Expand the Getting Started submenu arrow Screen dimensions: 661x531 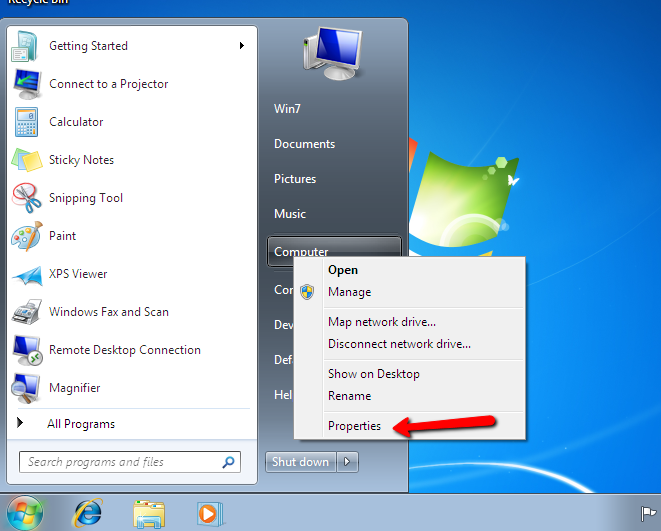click(242, 46)
